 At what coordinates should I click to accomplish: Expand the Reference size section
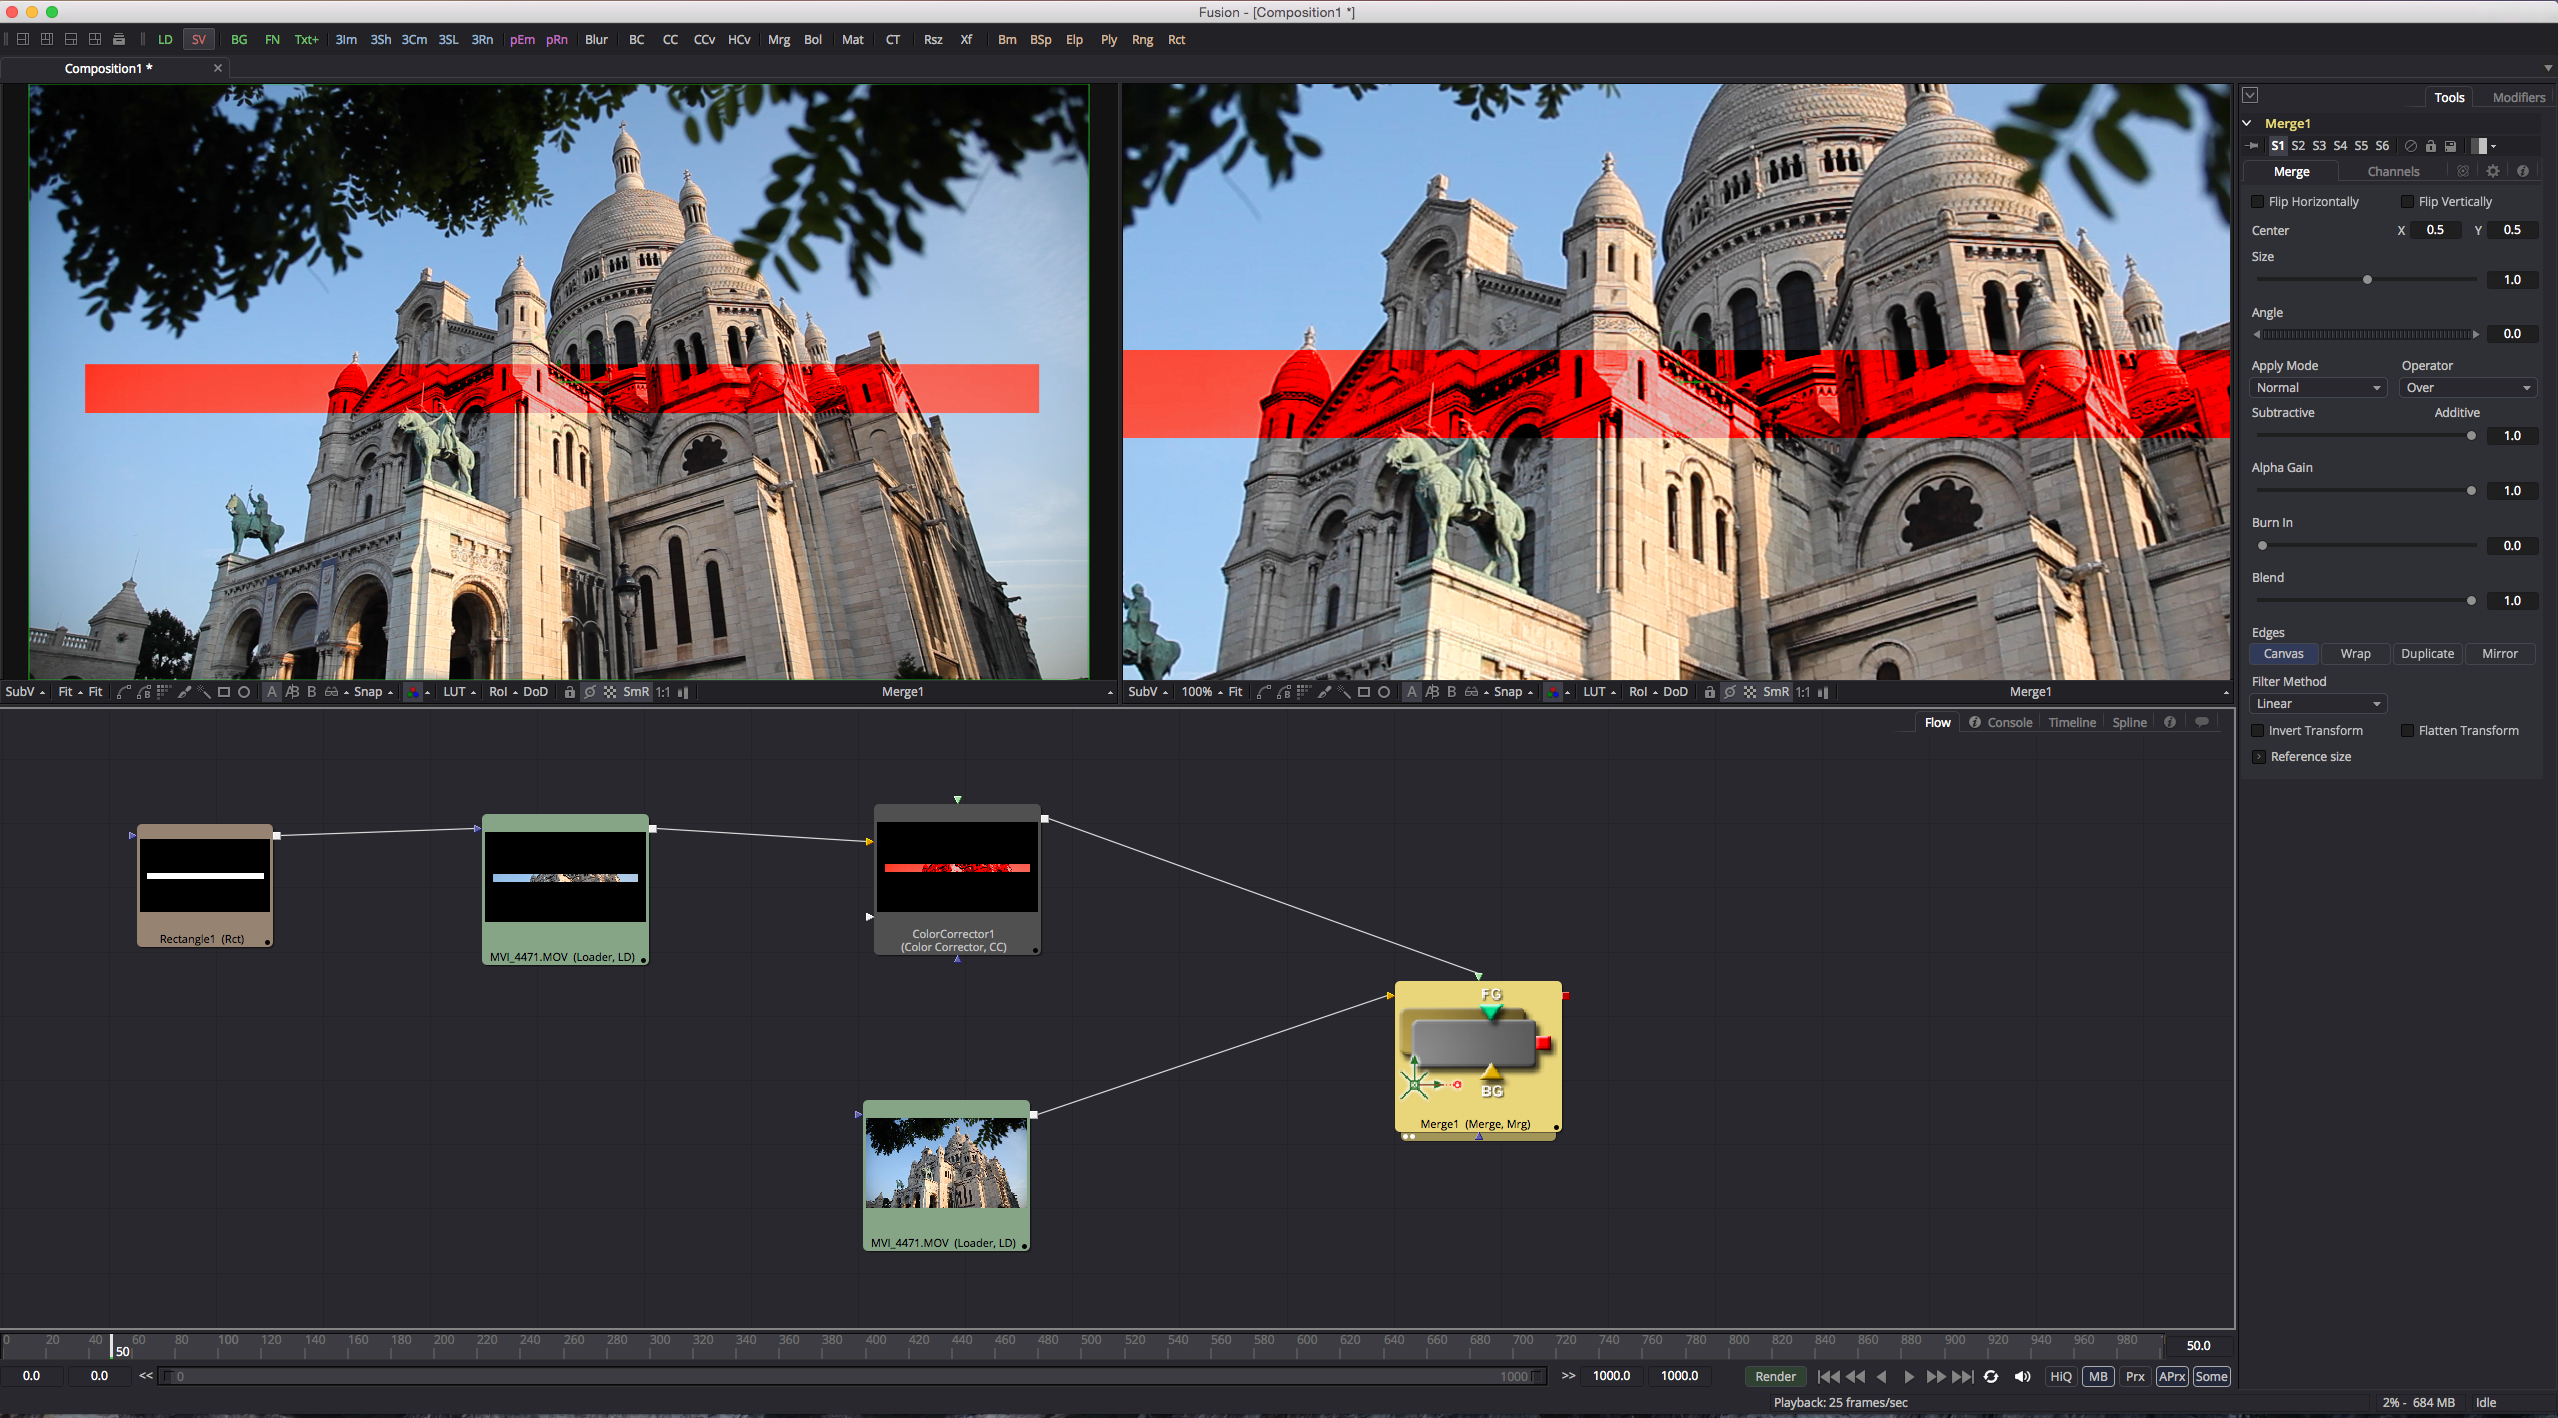point(2259,756)
